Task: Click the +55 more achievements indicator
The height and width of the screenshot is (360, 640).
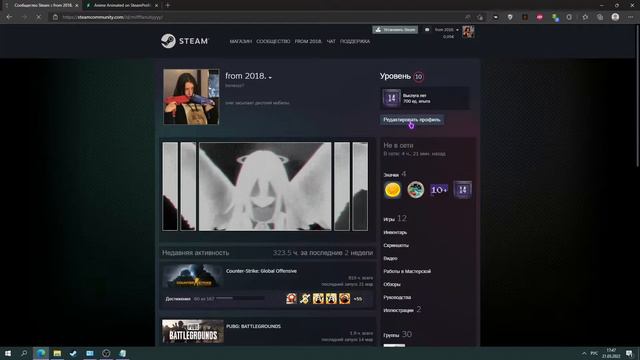Action: (x=358, y=299)
